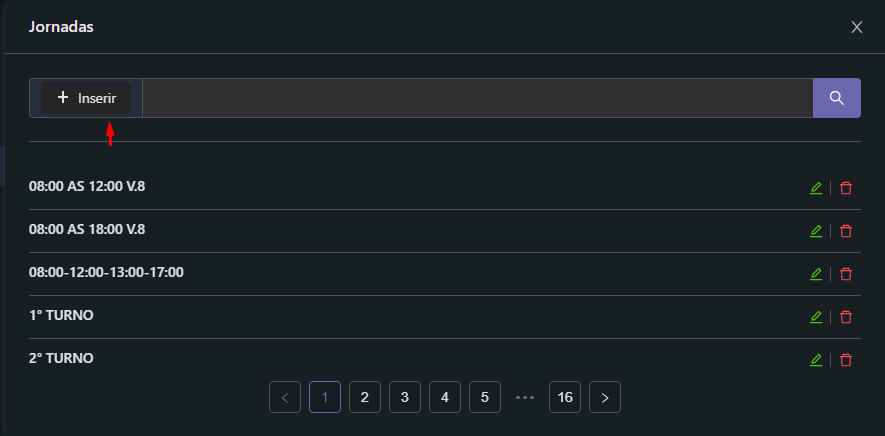Go to previous page with left chevron
Image resolution: width=885 pixels, height=436 pixels.
(x=285, y=397)
